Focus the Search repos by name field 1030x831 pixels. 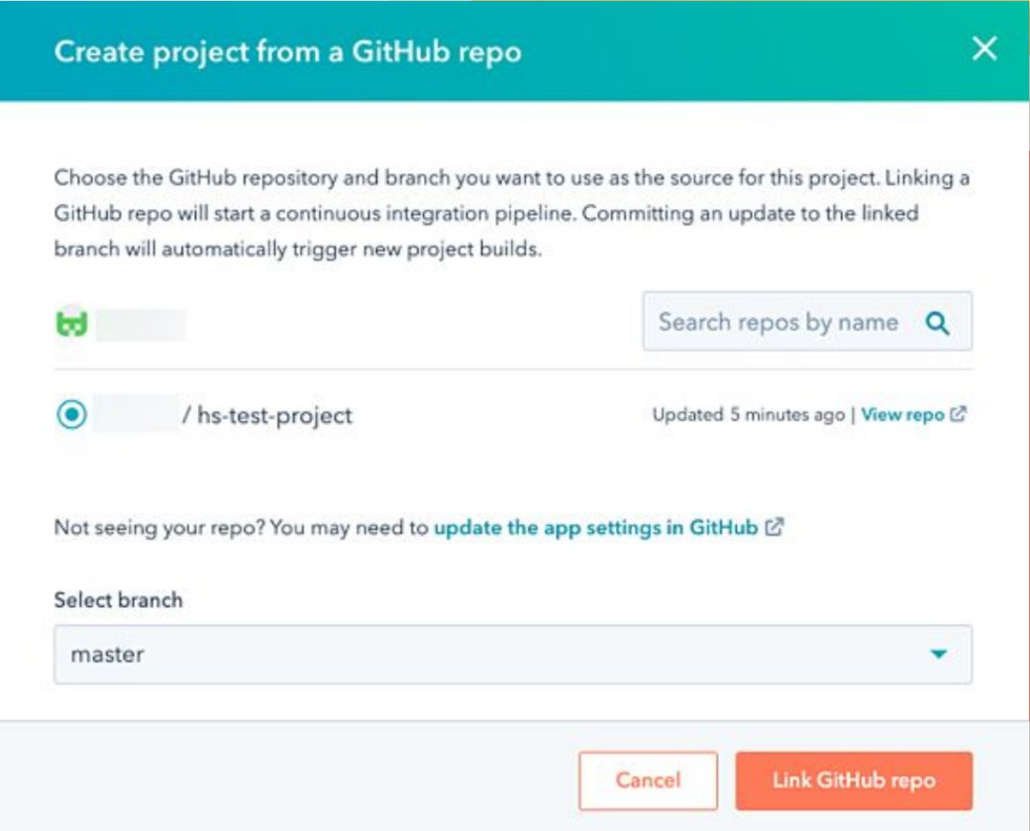tap(807, 321)
